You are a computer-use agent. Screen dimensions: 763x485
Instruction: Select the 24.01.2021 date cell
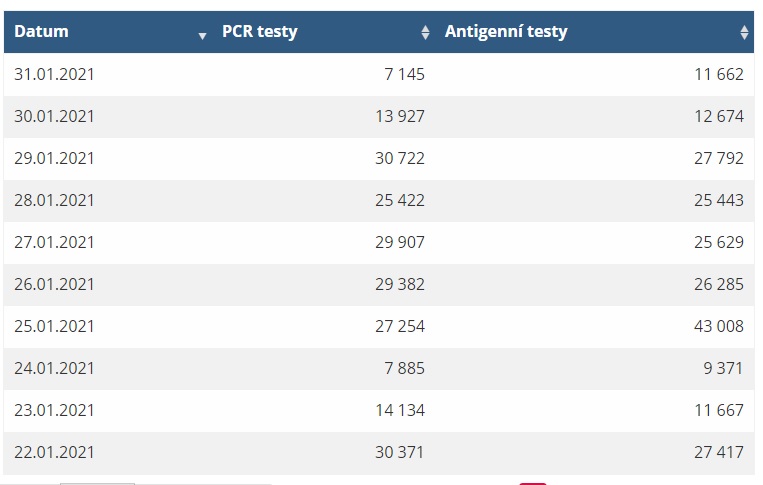click(x=54, y=368)
